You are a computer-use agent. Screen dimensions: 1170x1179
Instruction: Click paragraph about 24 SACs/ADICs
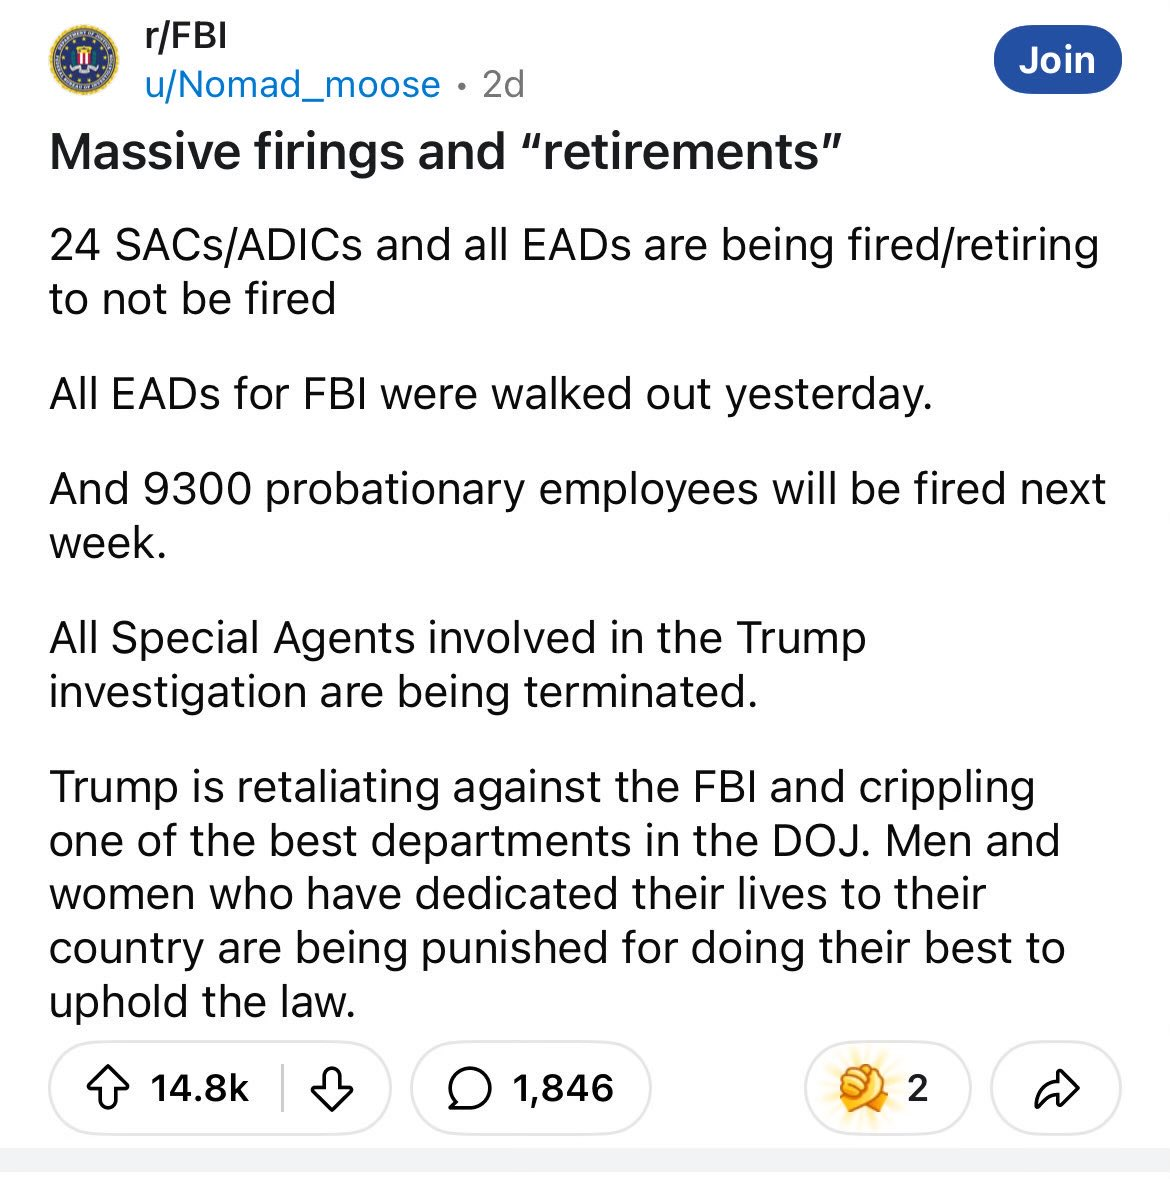point(574,271)
